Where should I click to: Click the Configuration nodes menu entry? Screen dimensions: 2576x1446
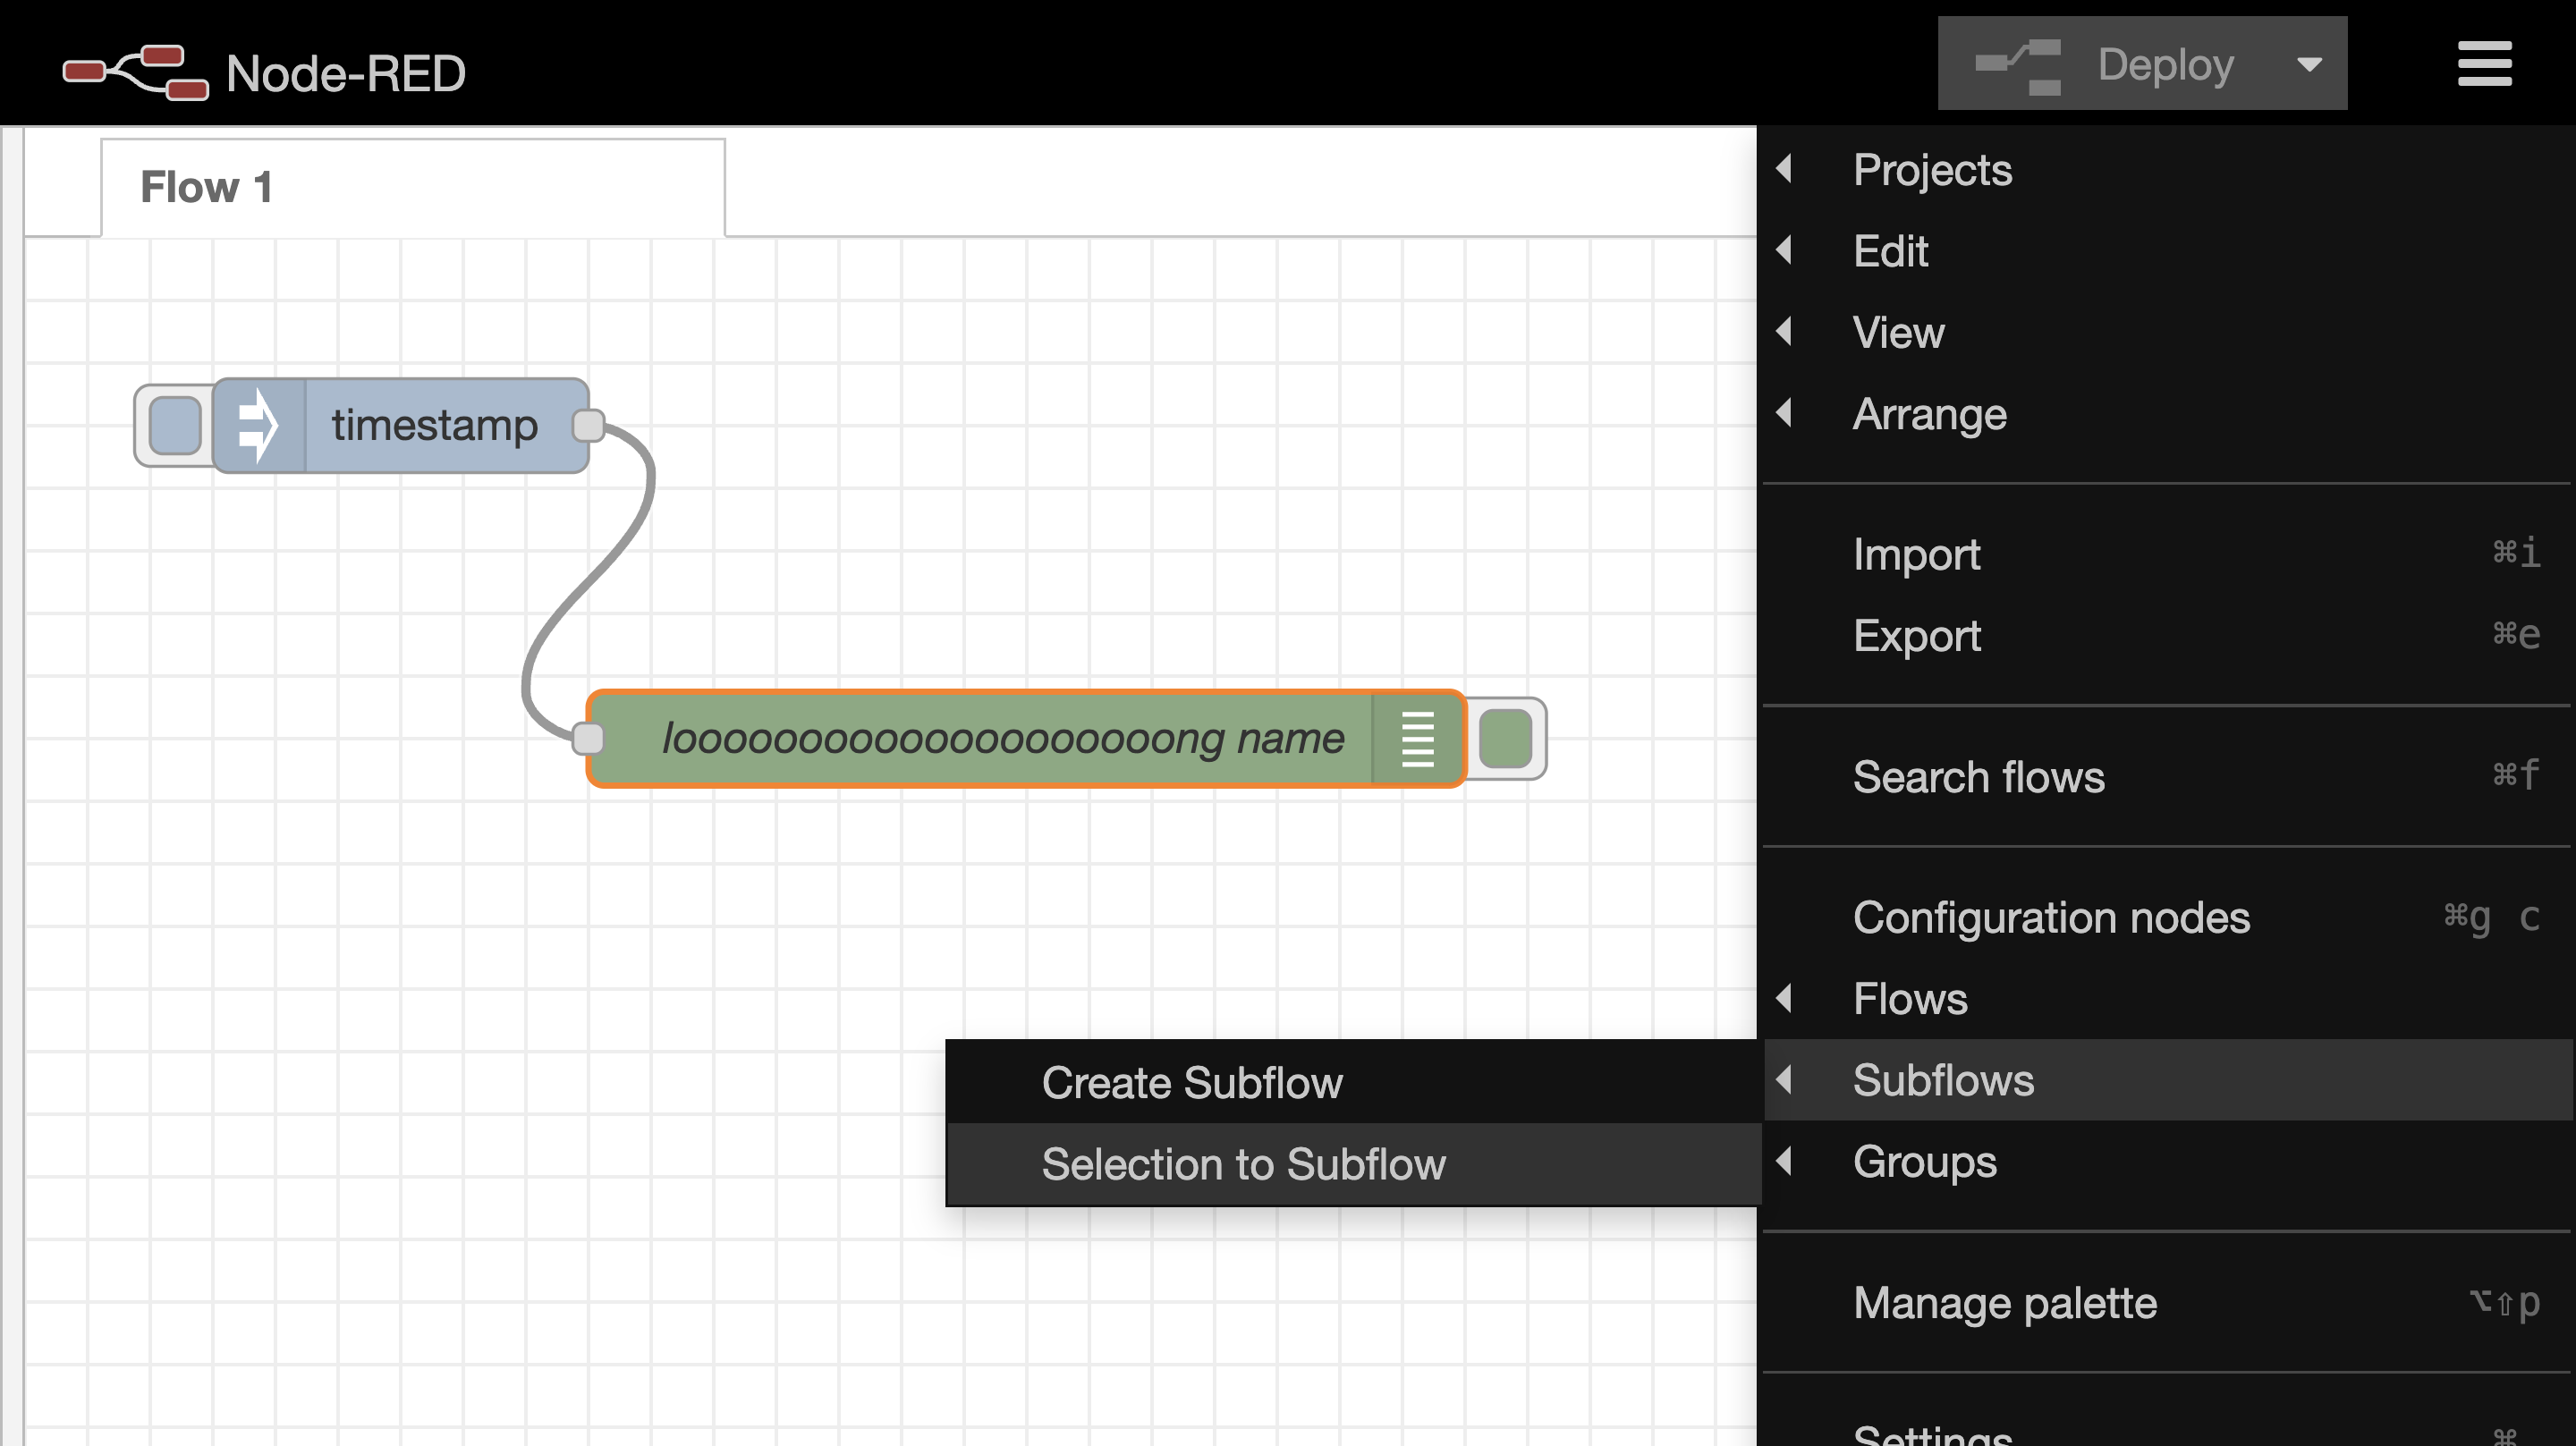click(x=2052, y=917)
